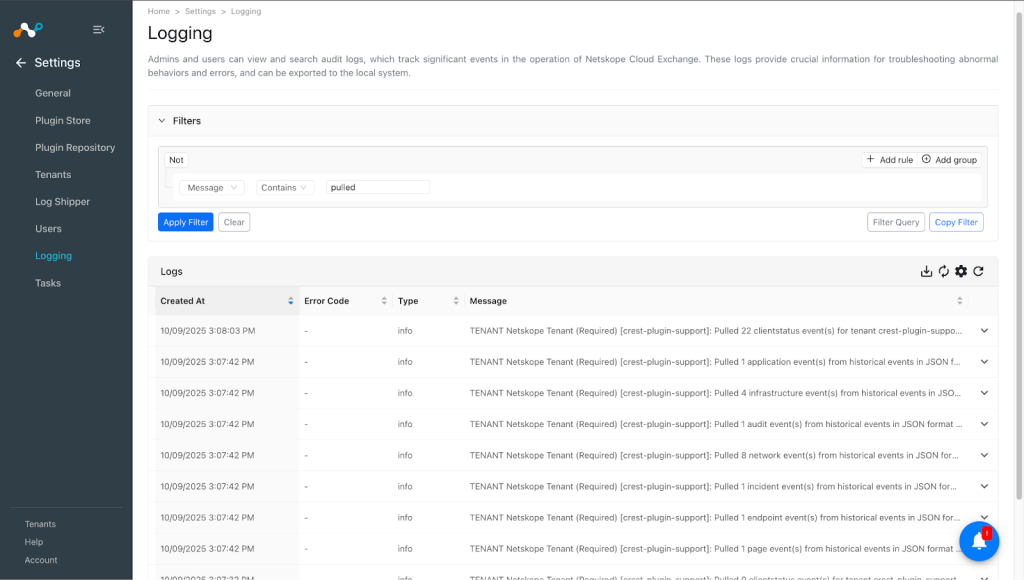Open Tenants under Settings

click(x=53, y=175)
